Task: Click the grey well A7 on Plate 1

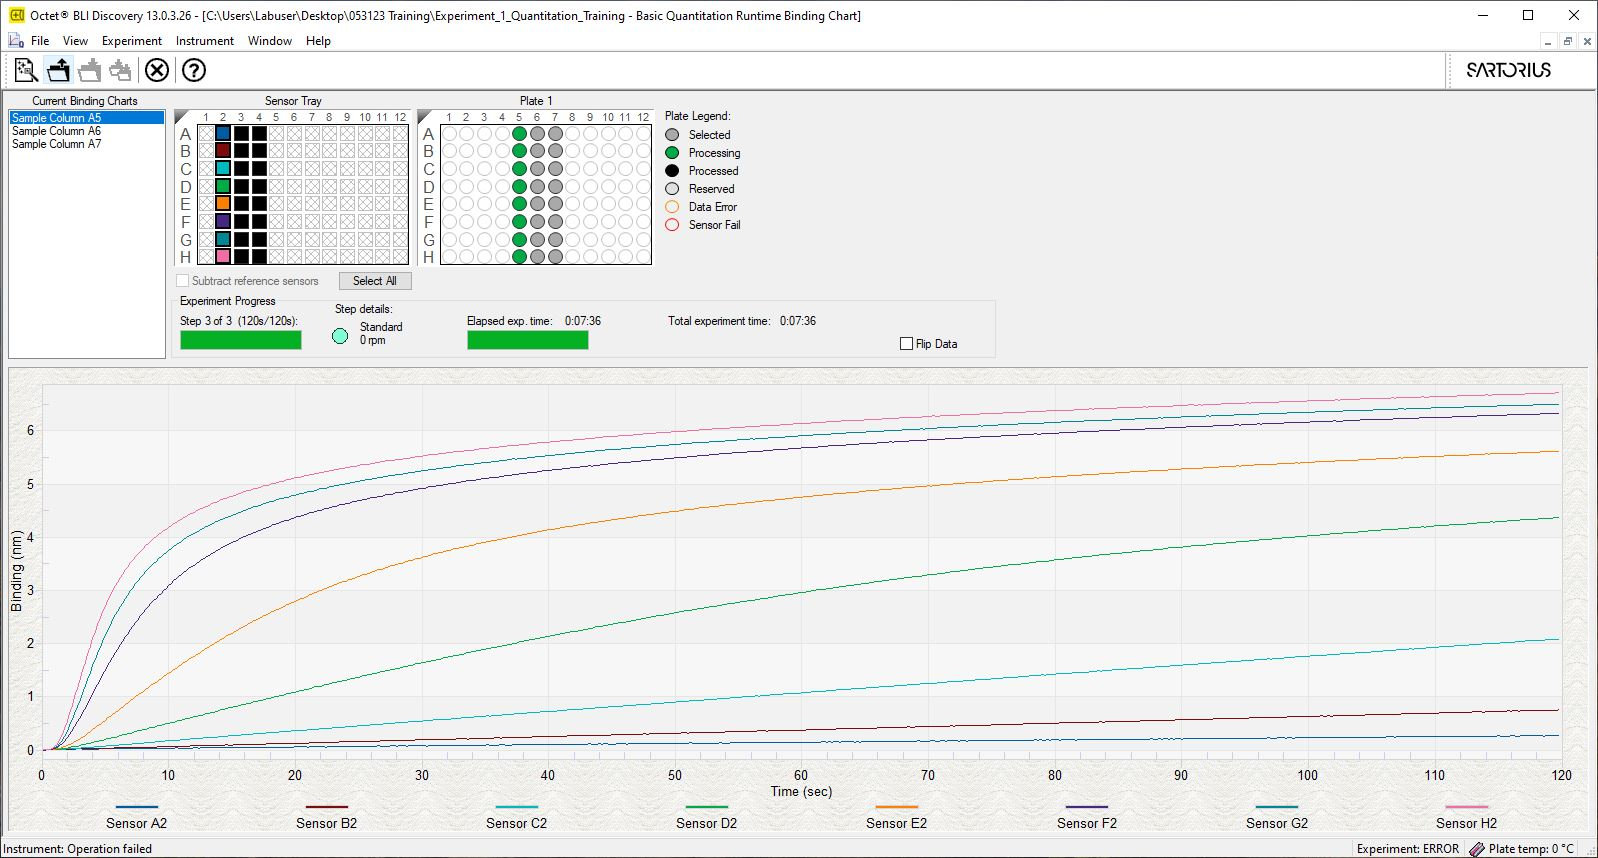Action: tap(555, 133)
